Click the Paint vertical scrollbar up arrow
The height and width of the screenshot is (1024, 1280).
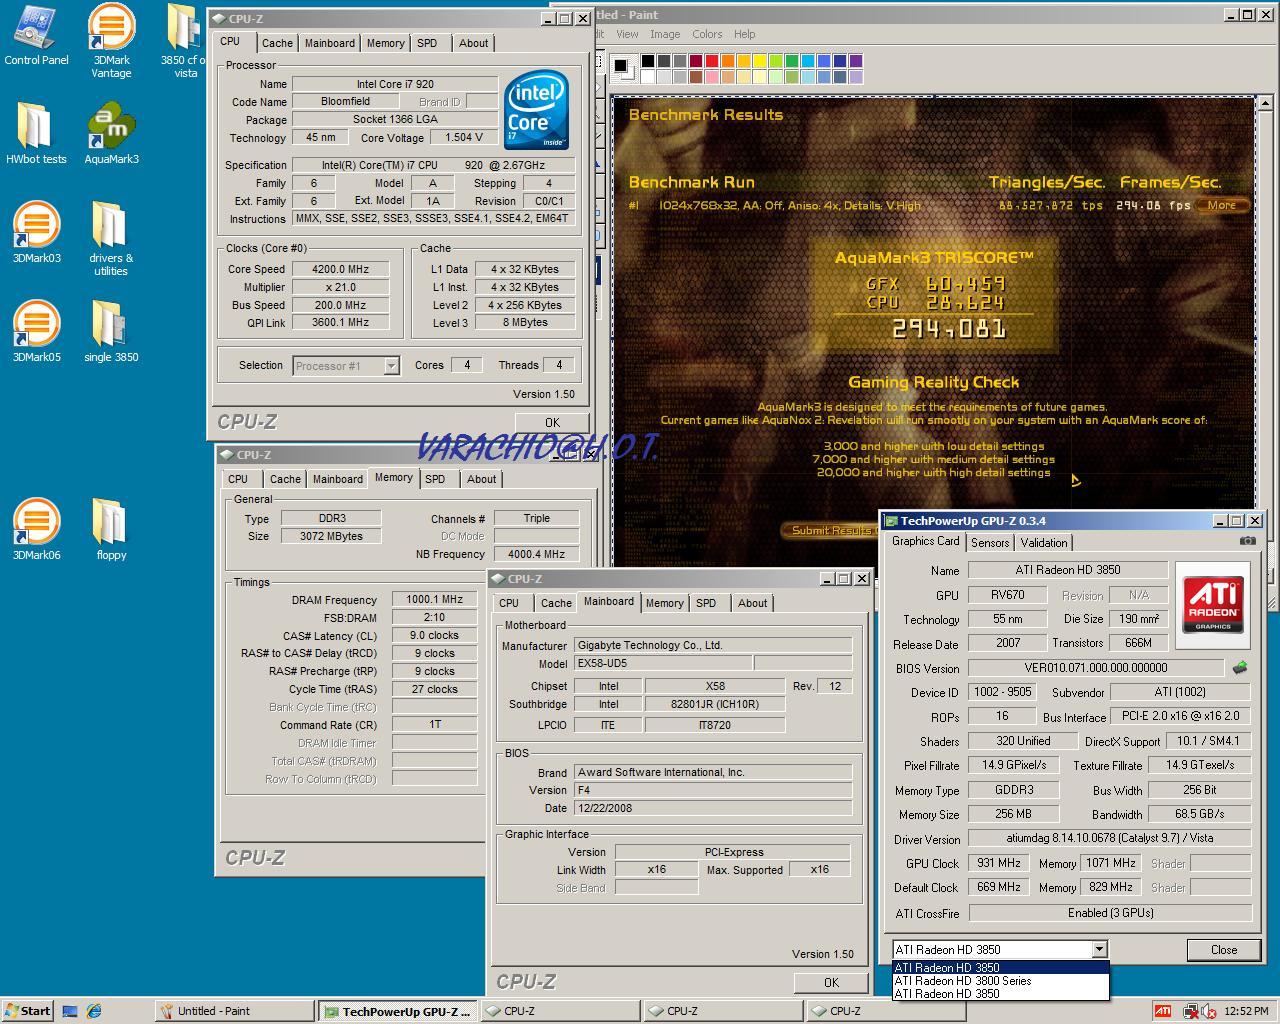pos(1265,105)
